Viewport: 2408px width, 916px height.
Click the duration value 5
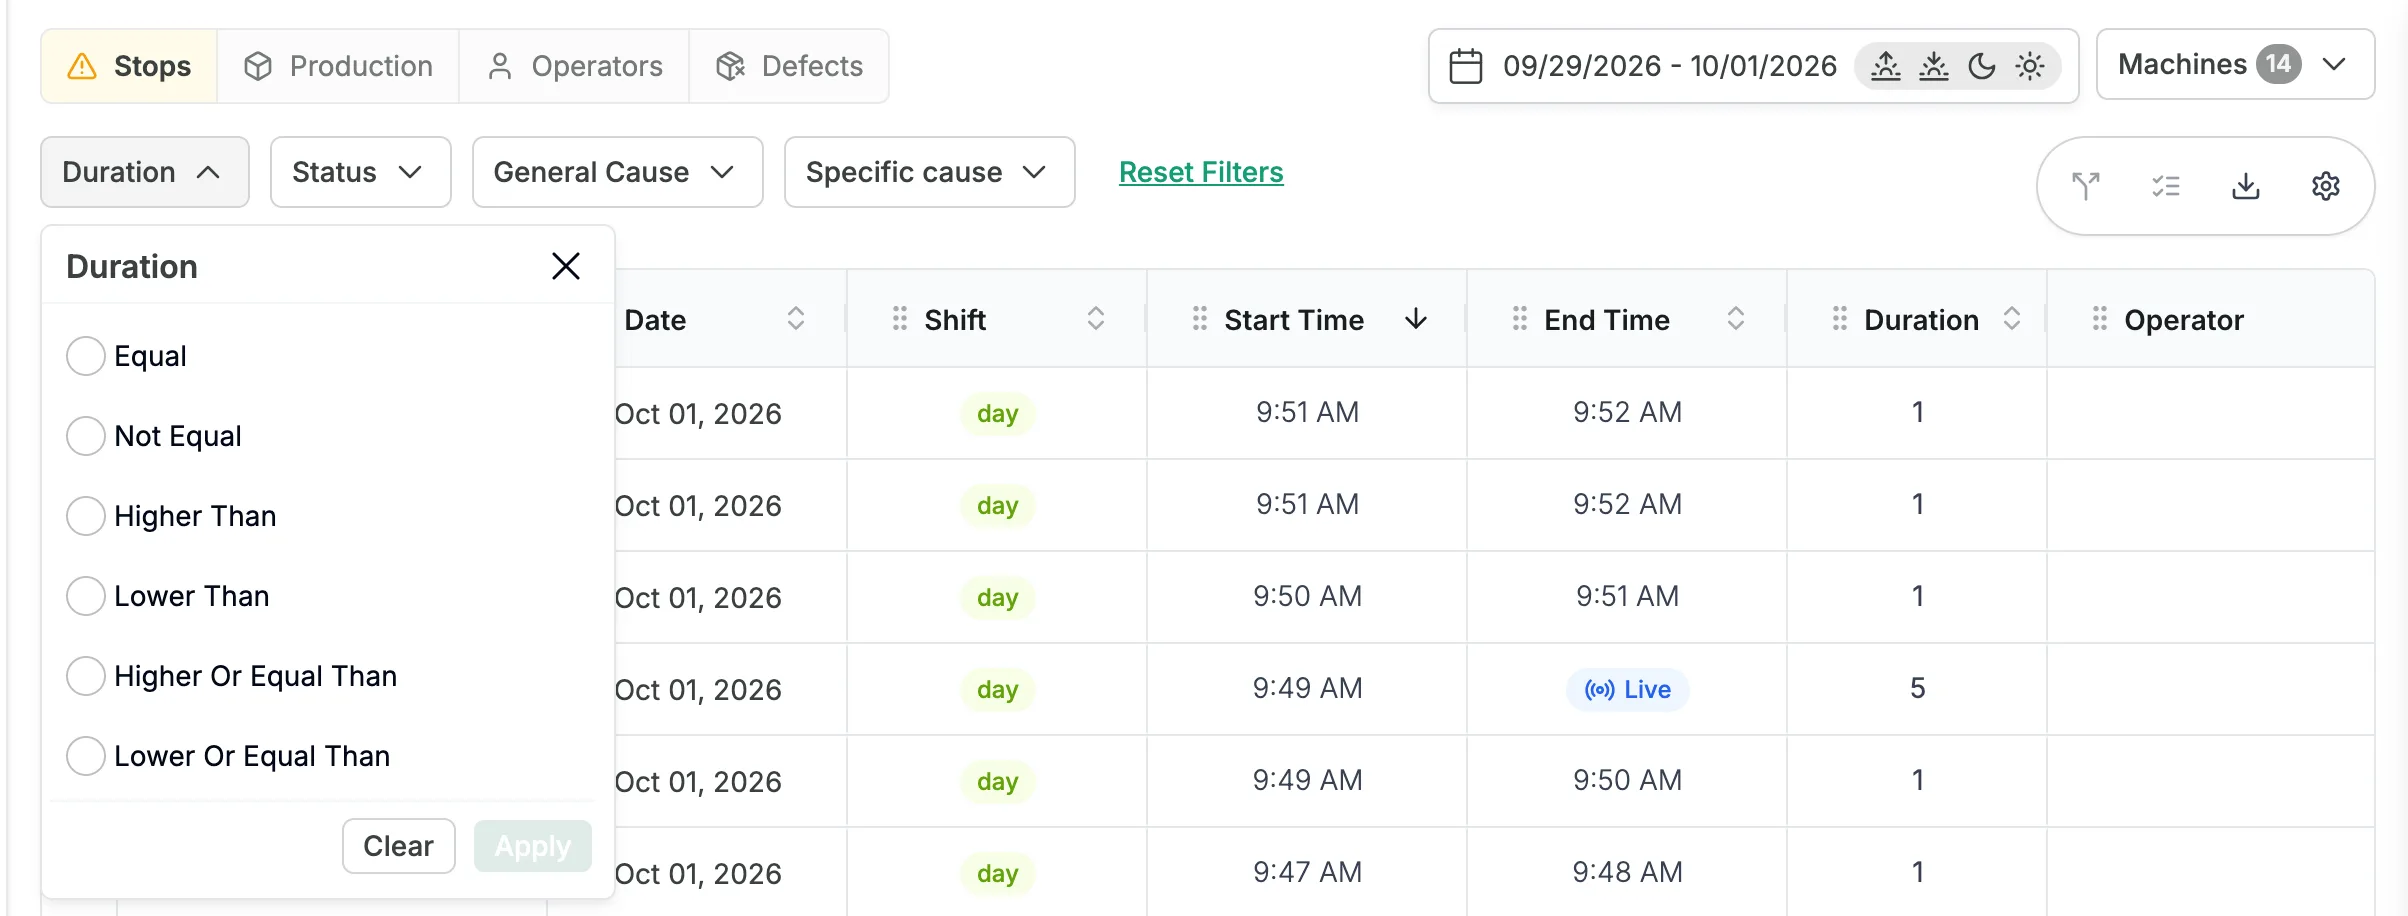tap(1918, 688)
